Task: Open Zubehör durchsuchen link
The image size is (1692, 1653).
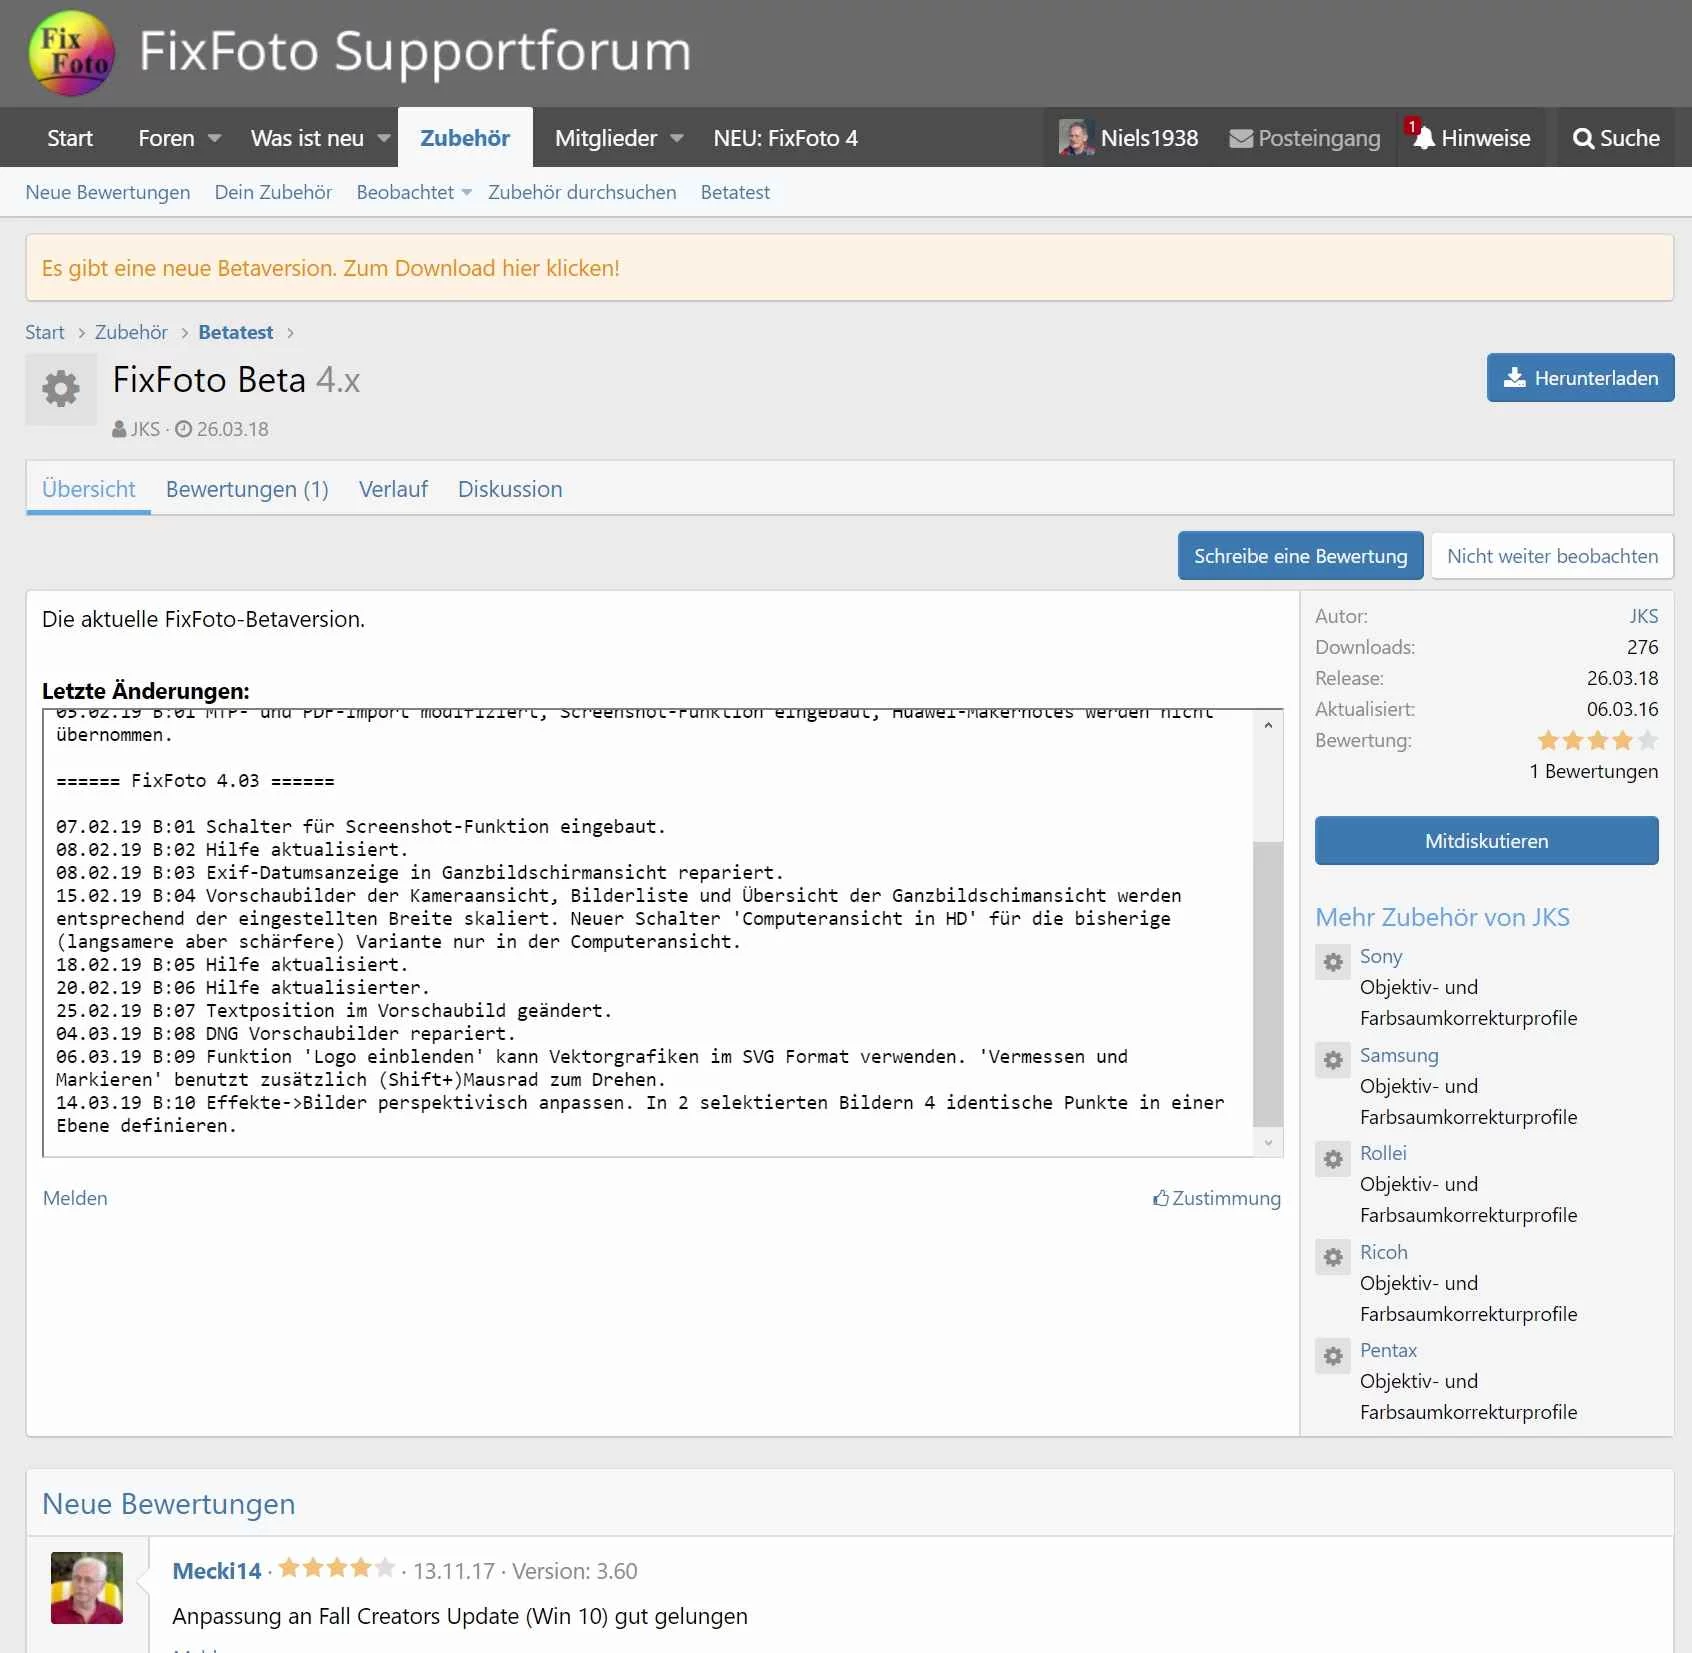Action: (582, 192)
